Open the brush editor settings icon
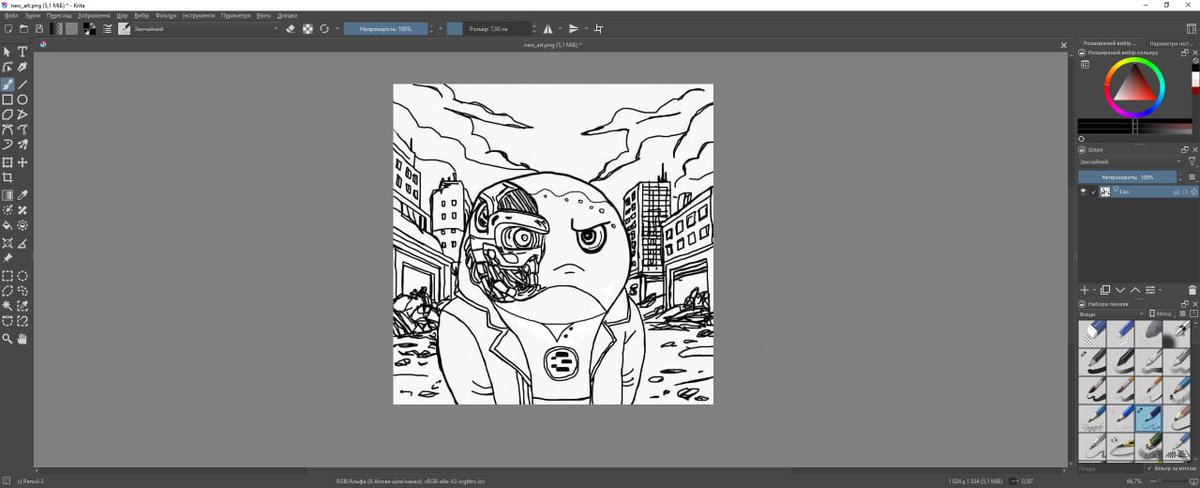Image resolution: width=1200 pixels, height=488 pixels. (x=107, y=29)
